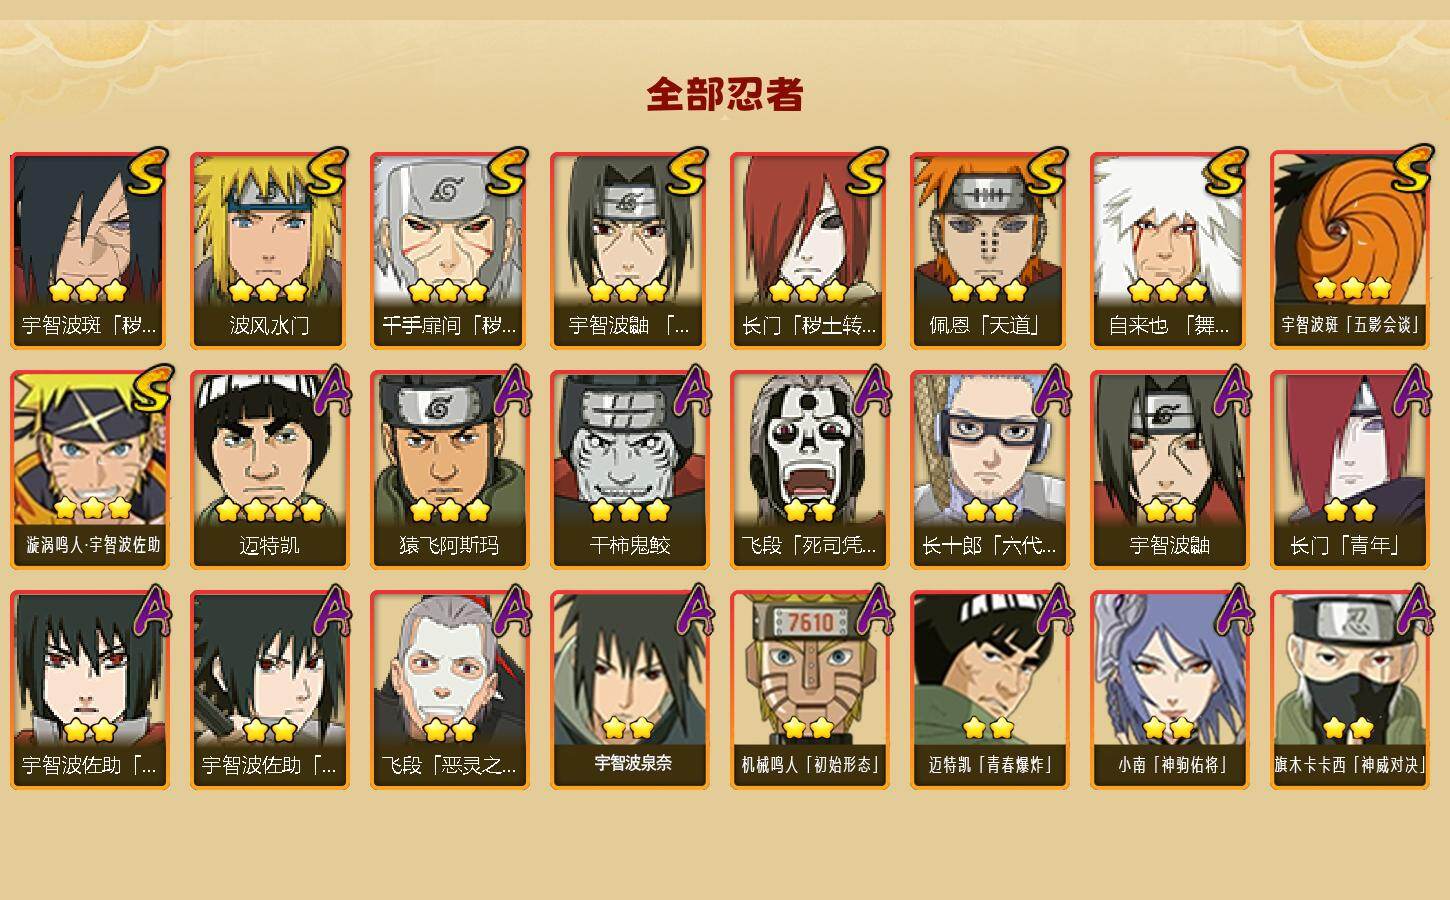Open the 宇智波斑「五影会谈」 masked card
Viewport: 1450px width, 900px height.
pos(1349,250)
